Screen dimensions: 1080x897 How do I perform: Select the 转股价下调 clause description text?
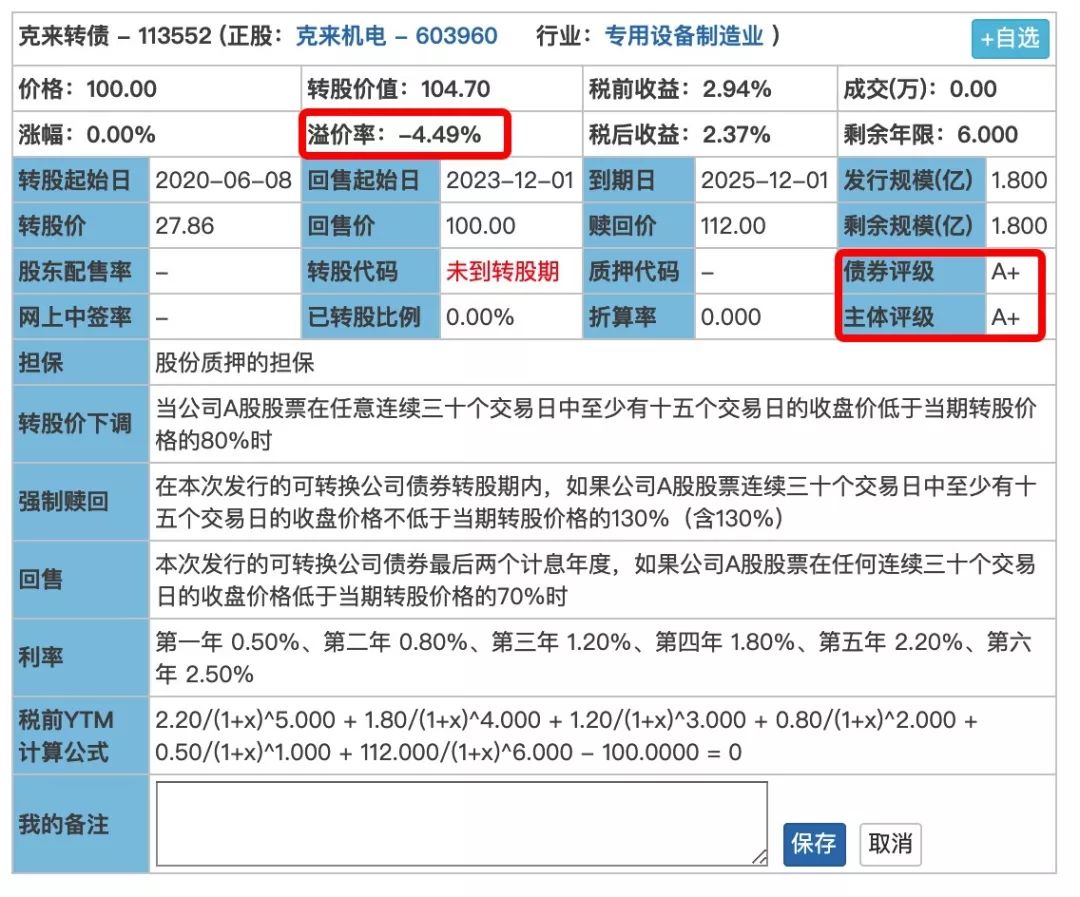coord(596,424)
